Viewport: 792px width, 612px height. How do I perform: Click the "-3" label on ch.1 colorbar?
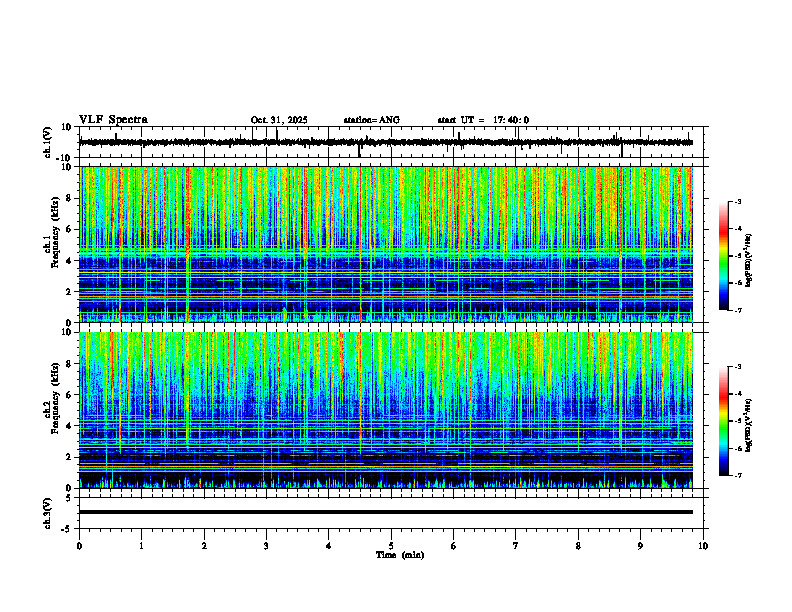(x=737, y=201)
